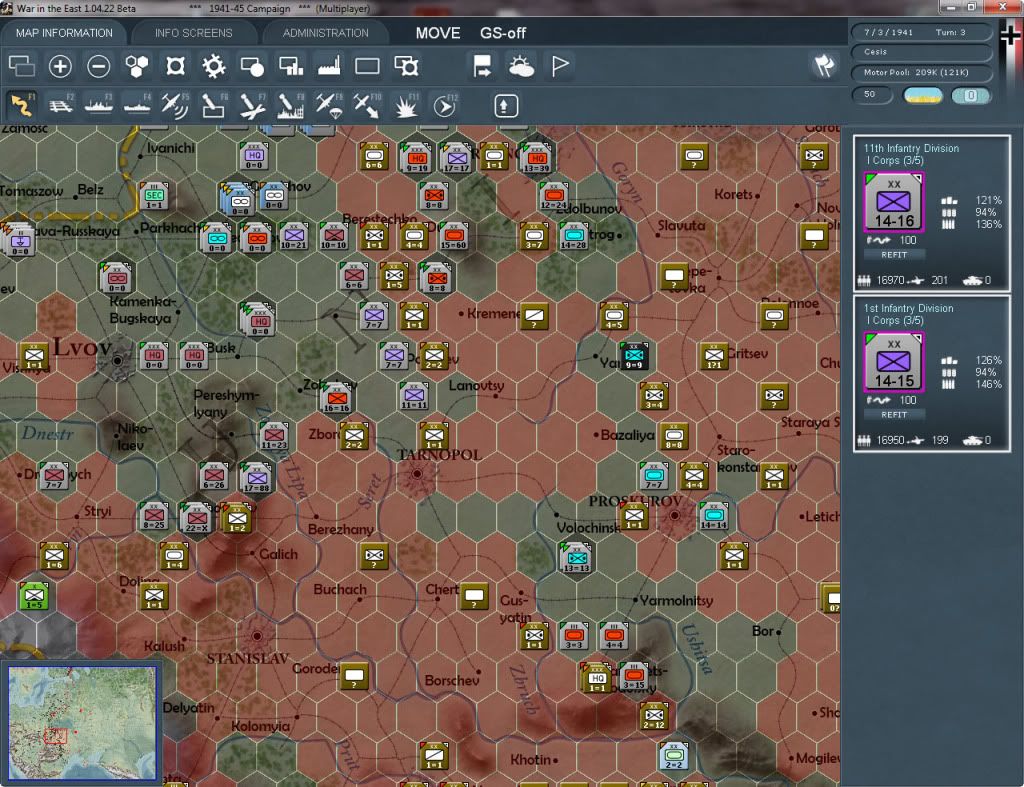This screenshot has width=1024, height=787.
Task: Click the teal pill showing 0
Action: click(x=971, y=95)
